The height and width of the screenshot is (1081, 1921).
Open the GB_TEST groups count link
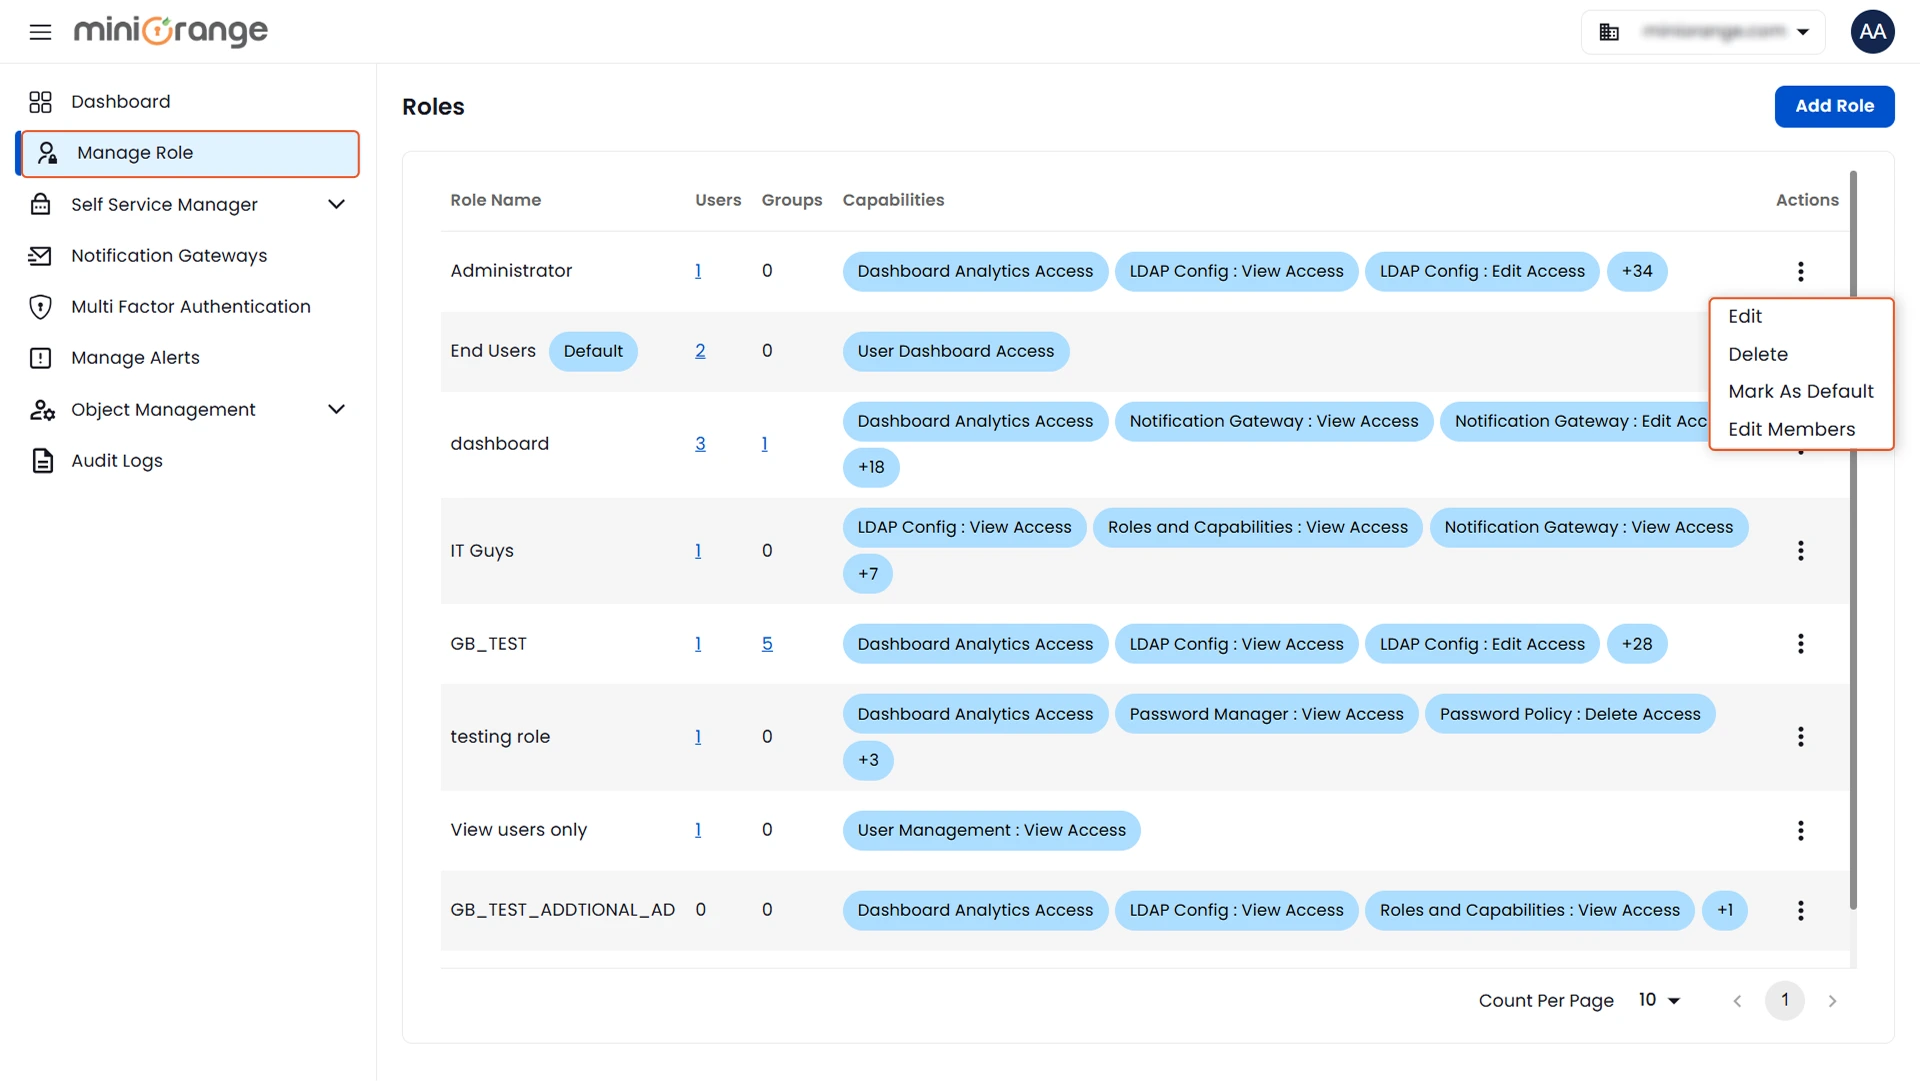click(767, 644)
